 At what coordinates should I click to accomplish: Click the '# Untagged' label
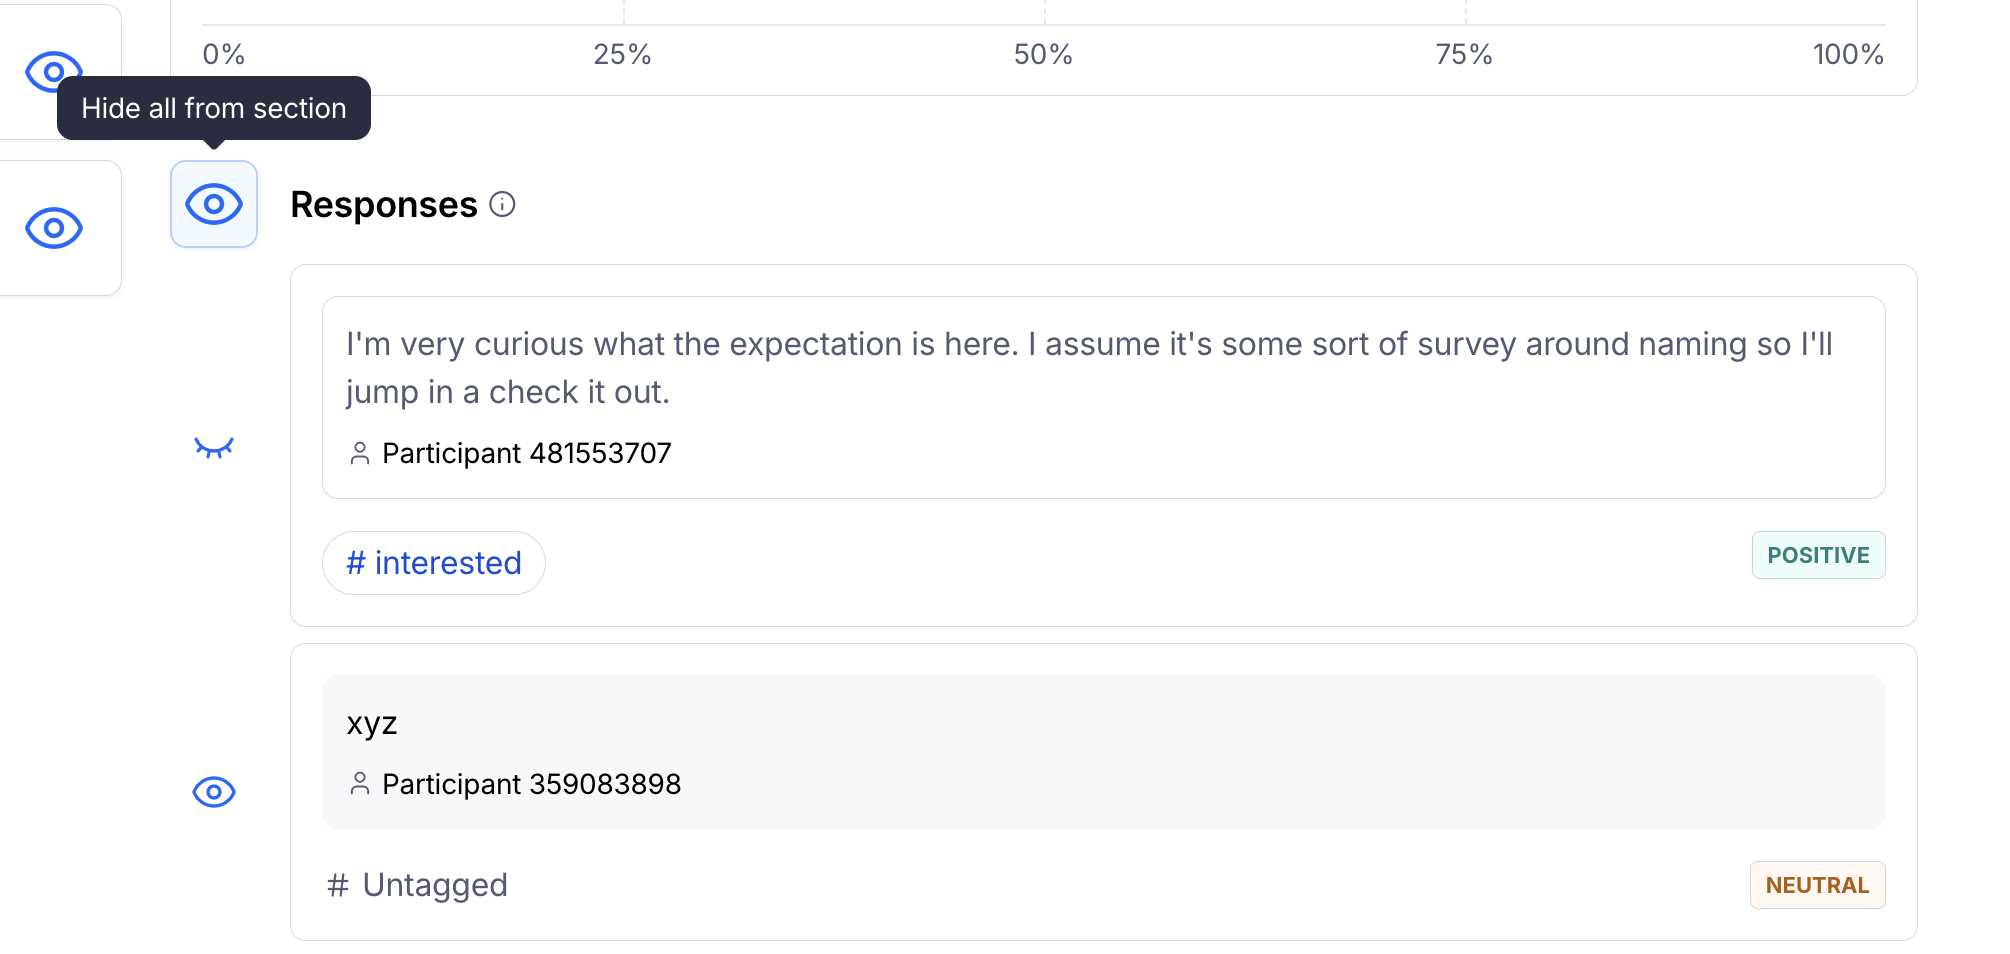(x=418, y=885)
